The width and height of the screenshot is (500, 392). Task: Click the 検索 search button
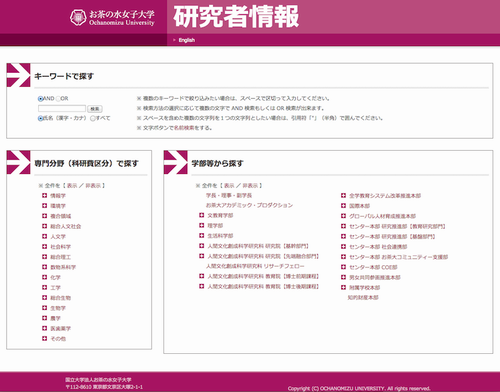click(x=95, y=109)
